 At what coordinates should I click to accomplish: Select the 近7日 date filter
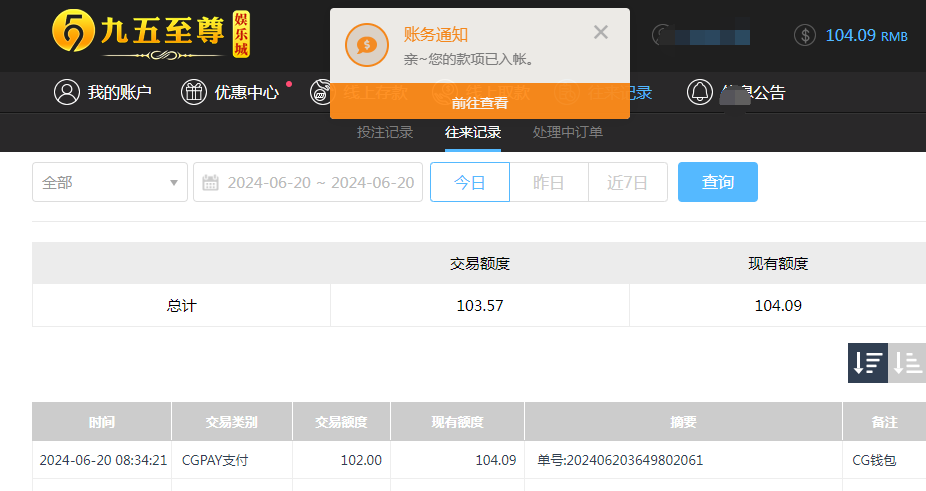coord(628,182)
